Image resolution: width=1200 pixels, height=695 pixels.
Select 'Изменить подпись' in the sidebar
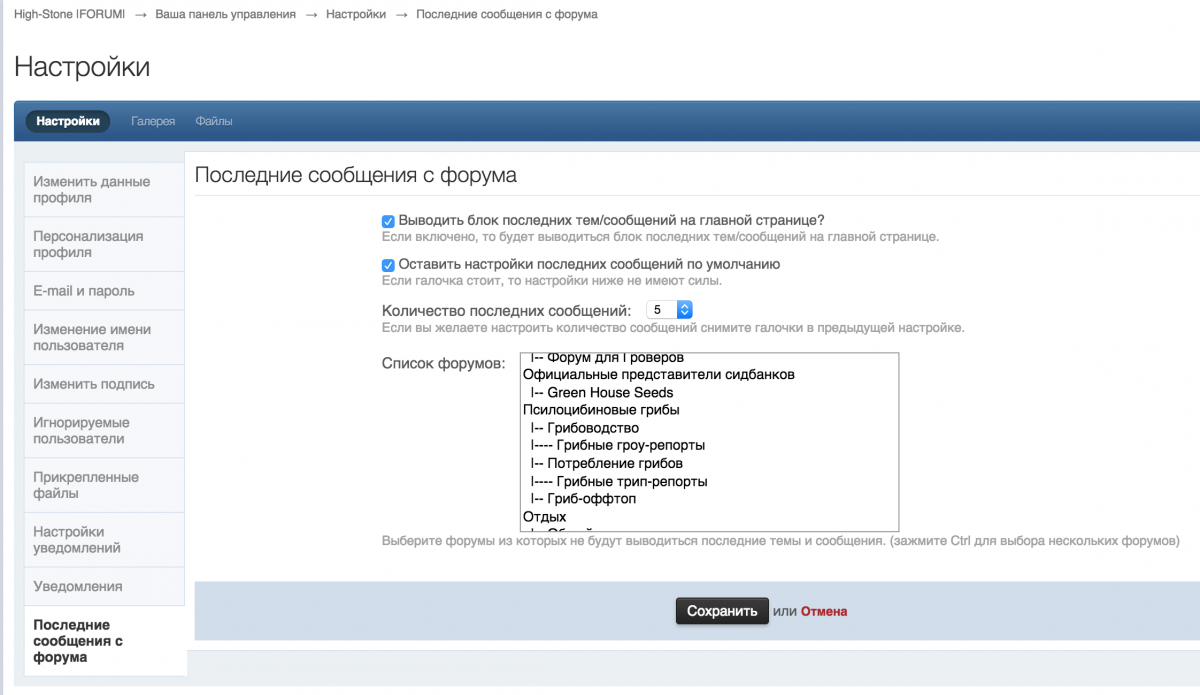click(x=104, y=384)
